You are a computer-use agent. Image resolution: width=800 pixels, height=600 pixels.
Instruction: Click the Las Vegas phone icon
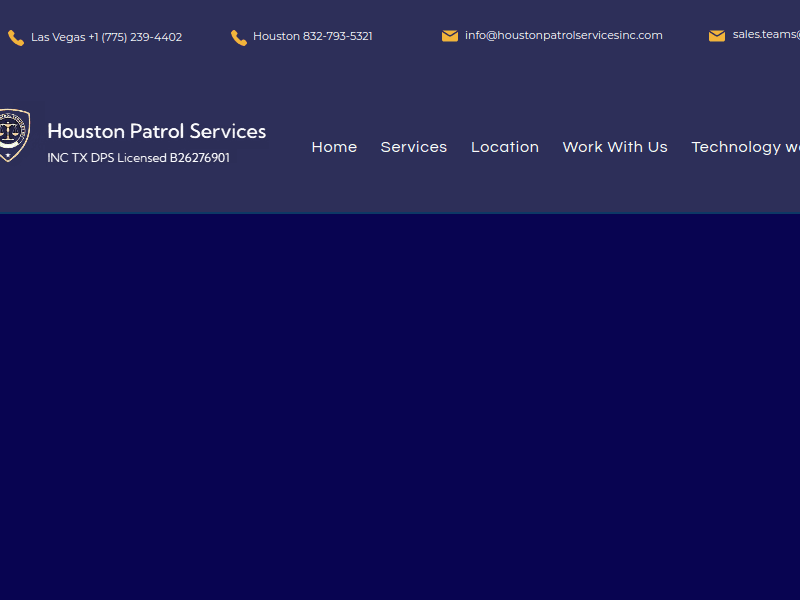point(16,37)
